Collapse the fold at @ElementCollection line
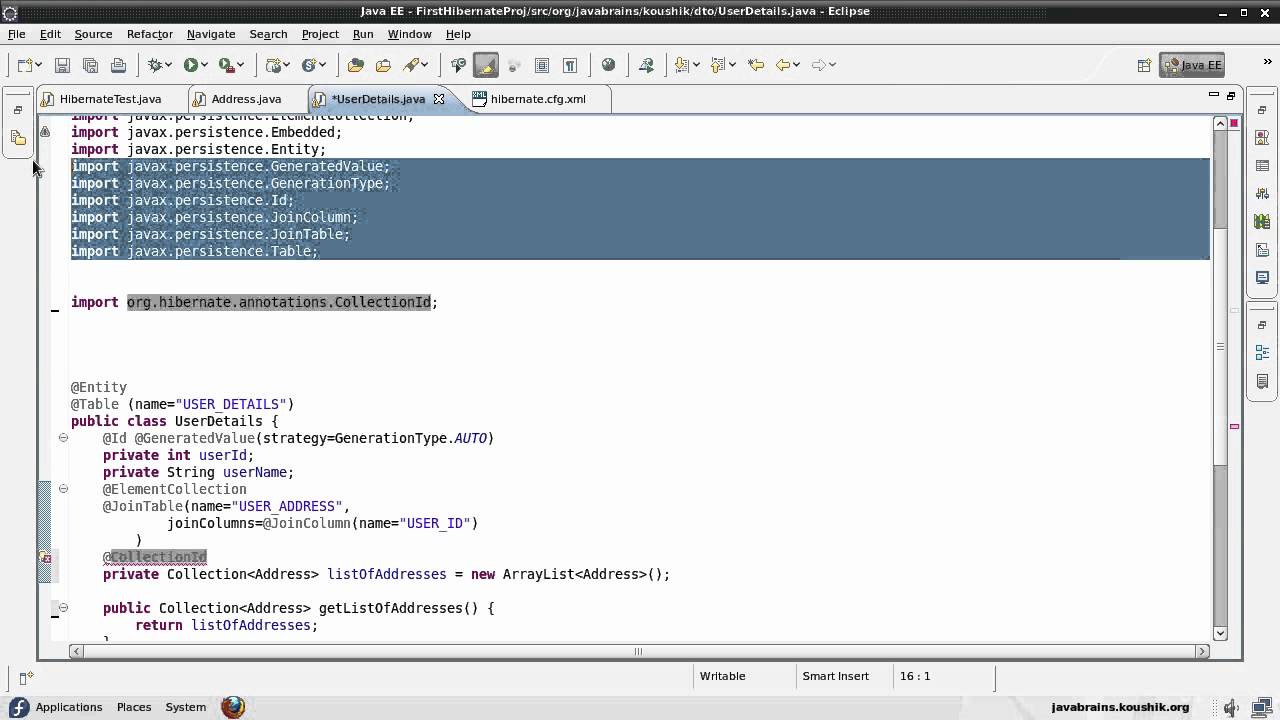The height and width of the screenshot is (720, 1280). (63, 489)
